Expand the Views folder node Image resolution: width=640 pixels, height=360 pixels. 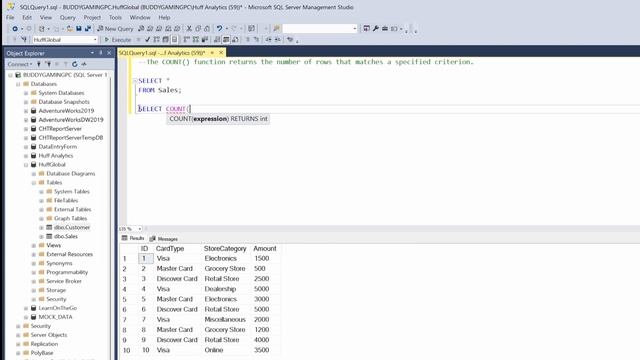click(x=34, y=246)
